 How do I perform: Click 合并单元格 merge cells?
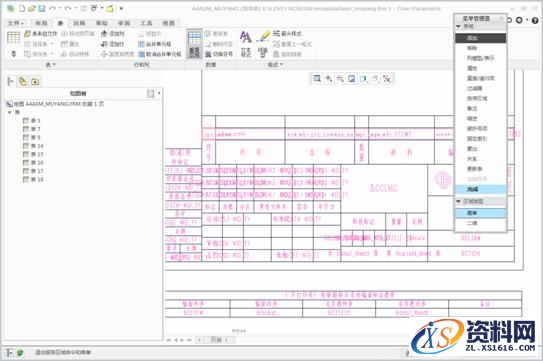coord(154,44)
